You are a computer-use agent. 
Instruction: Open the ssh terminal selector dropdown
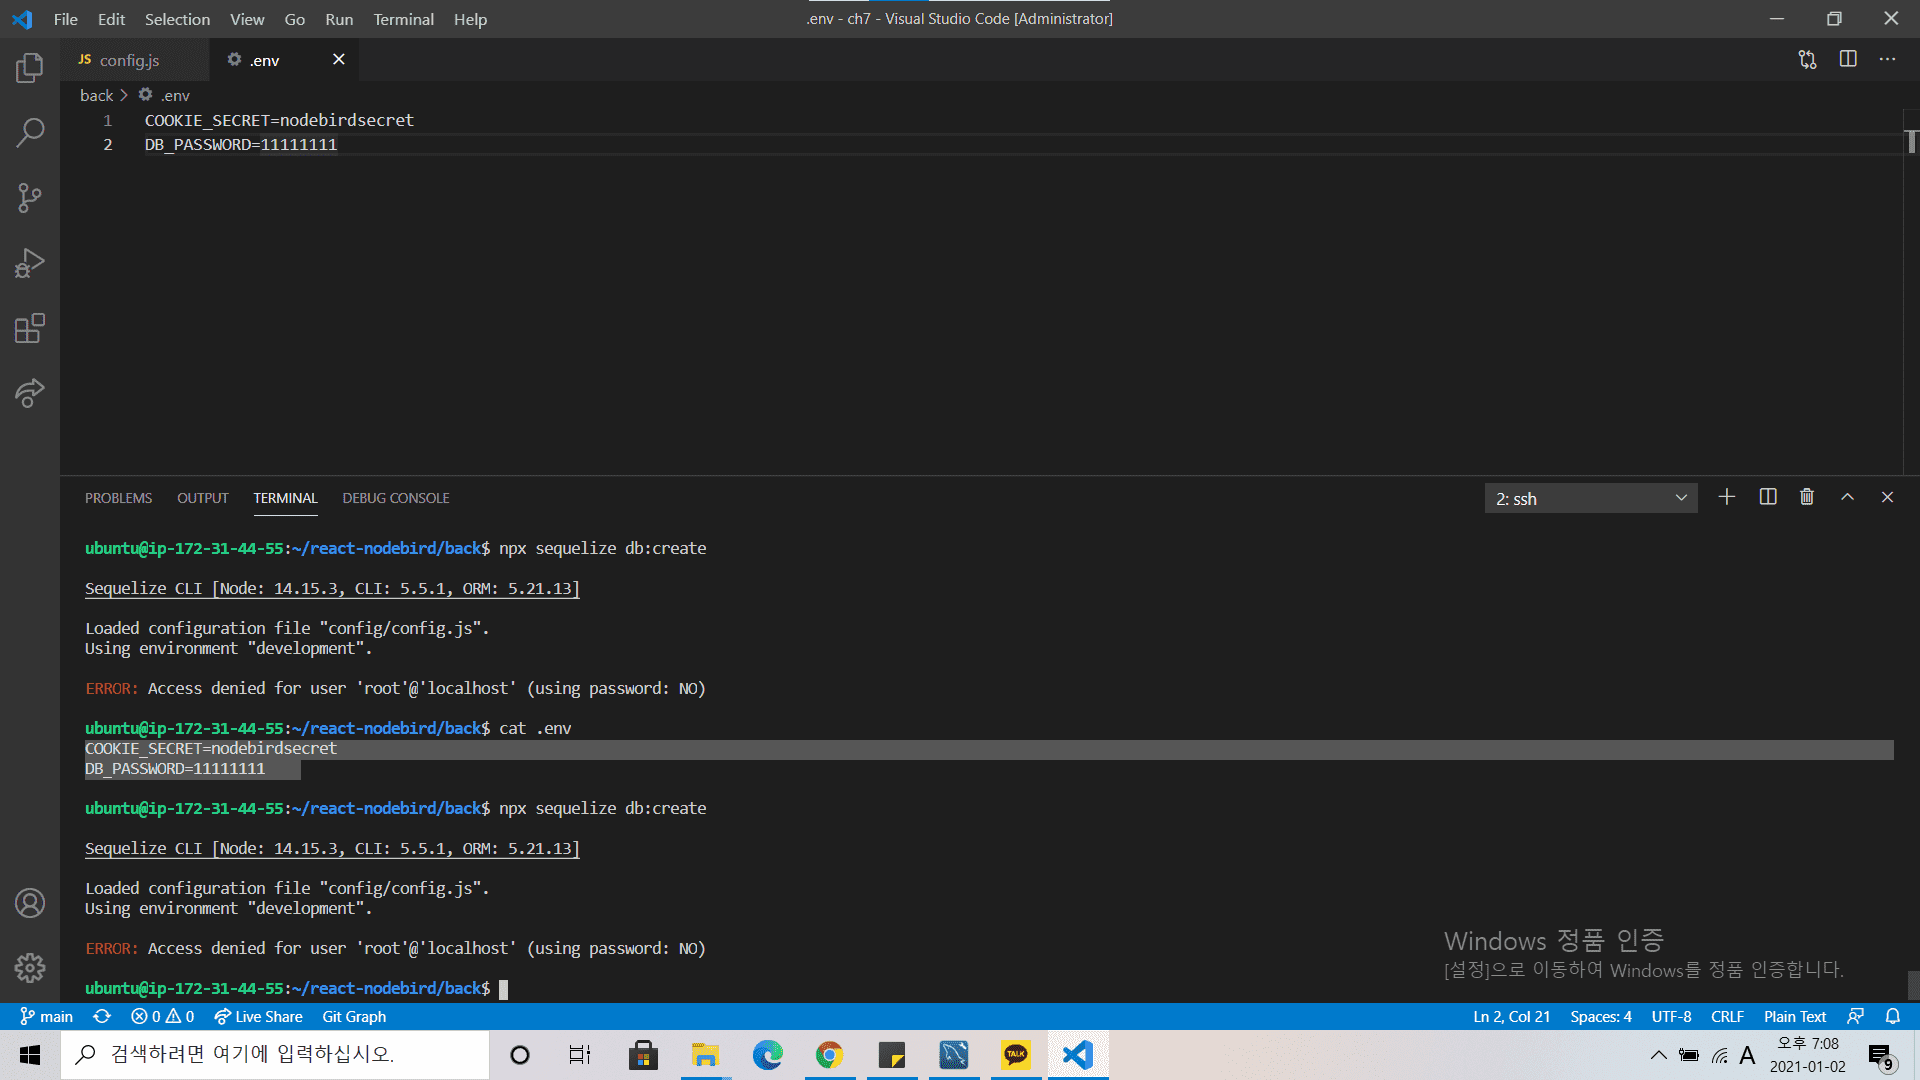[x=1590, y=498]
